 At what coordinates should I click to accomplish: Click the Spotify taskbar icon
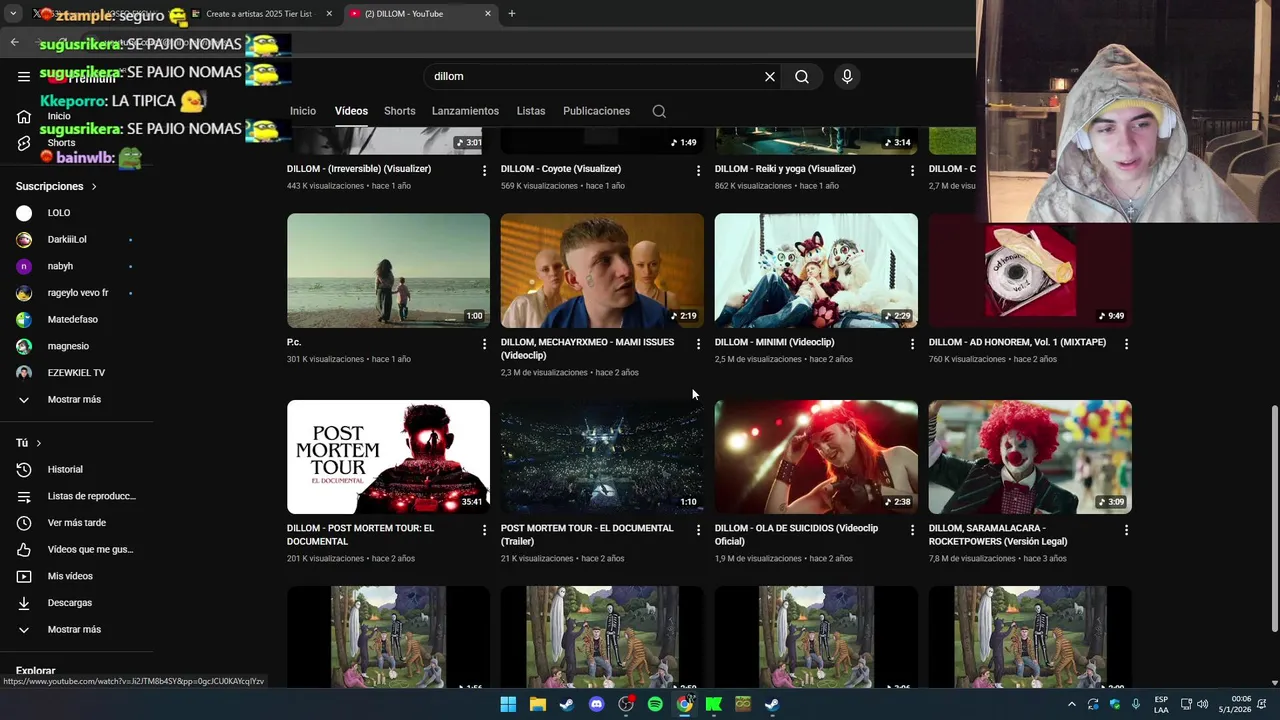pyautogui.click(x=655, y=704)
